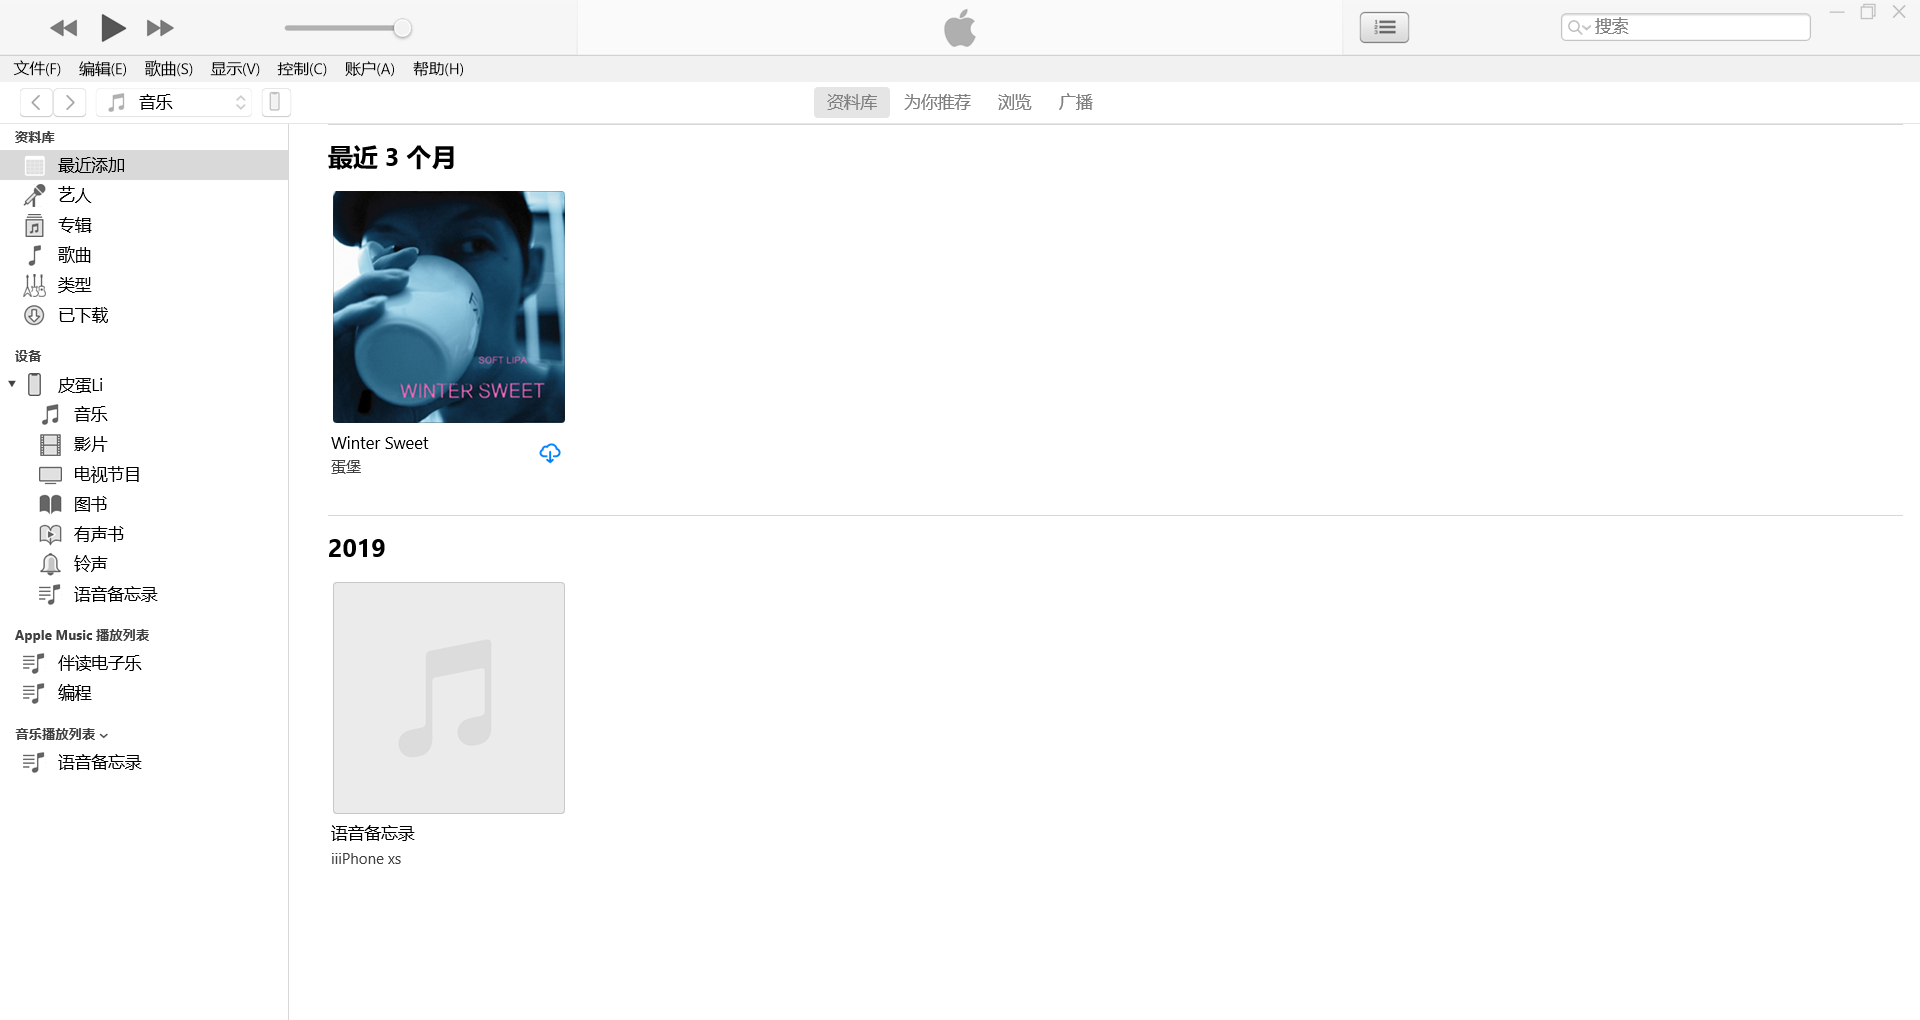Open the 账户(A) menu
The width and height of the screenshot is (1920, 1020).
tap(370, 69)
